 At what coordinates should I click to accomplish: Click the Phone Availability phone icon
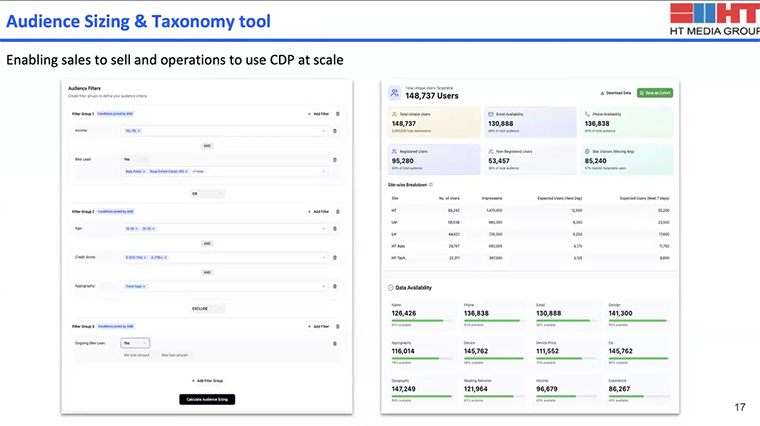(x=587, y=114)
